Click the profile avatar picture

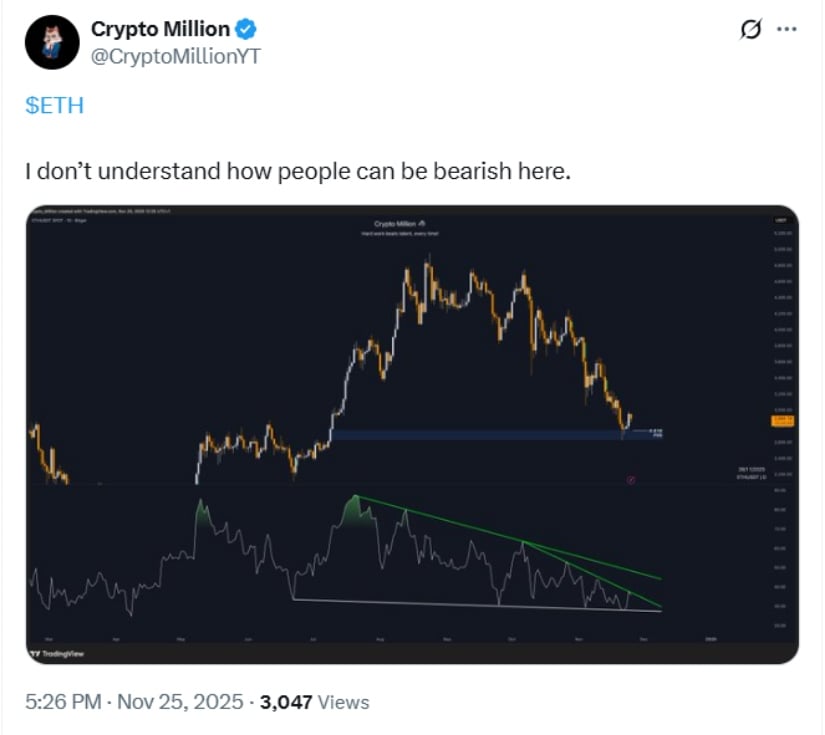tap(50, 41)
